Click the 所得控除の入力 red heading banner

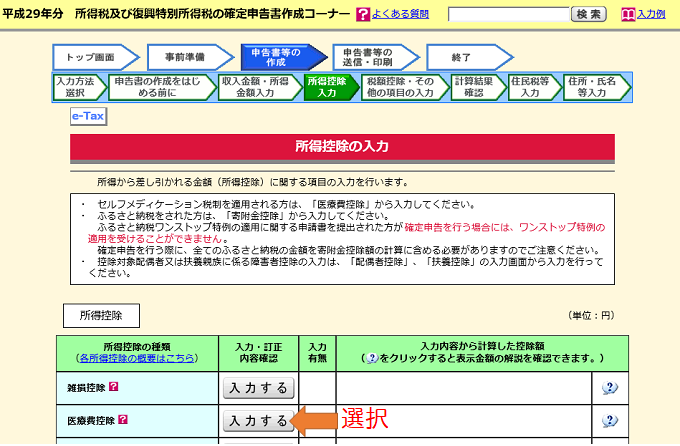[342, 147]
